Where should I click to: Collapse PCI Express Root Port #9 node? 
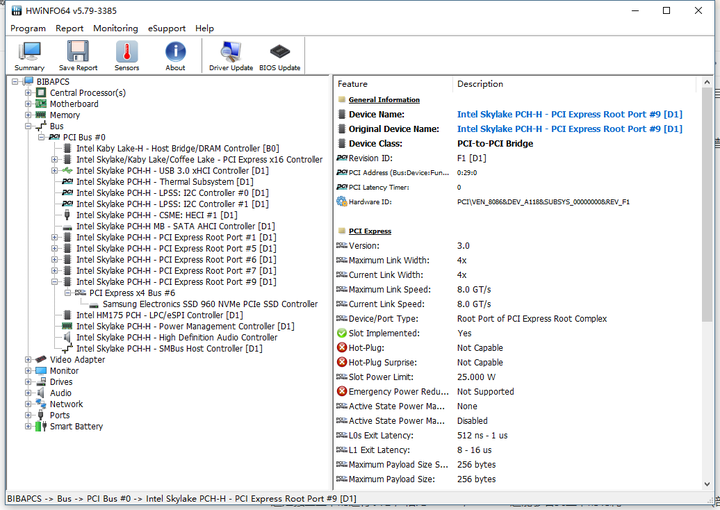[x=55, y=282]
